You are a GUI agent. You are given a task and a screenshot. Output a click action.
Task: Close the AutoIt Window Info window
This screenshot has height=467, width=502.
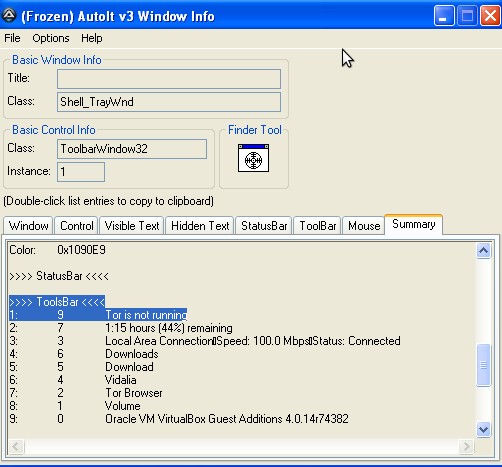pos(490,16)
